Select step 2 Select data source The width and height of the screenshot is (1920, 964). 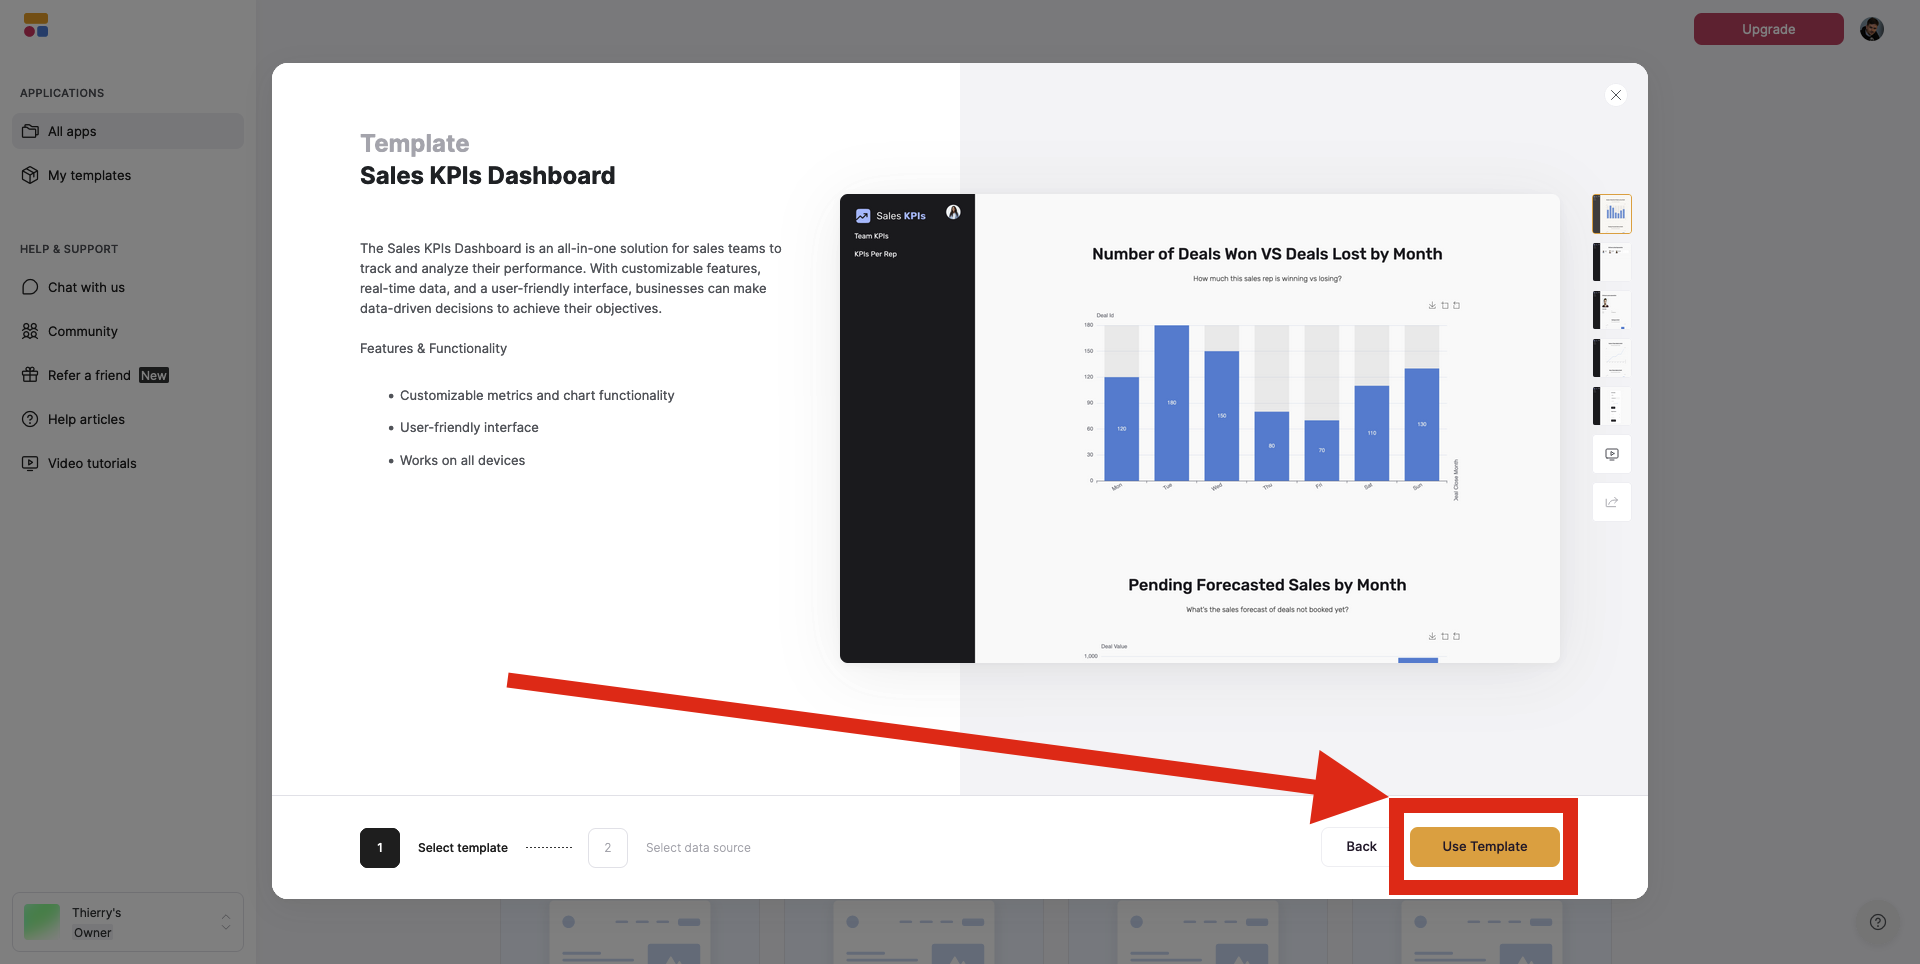pyautogui.click(x=670, y=848)
